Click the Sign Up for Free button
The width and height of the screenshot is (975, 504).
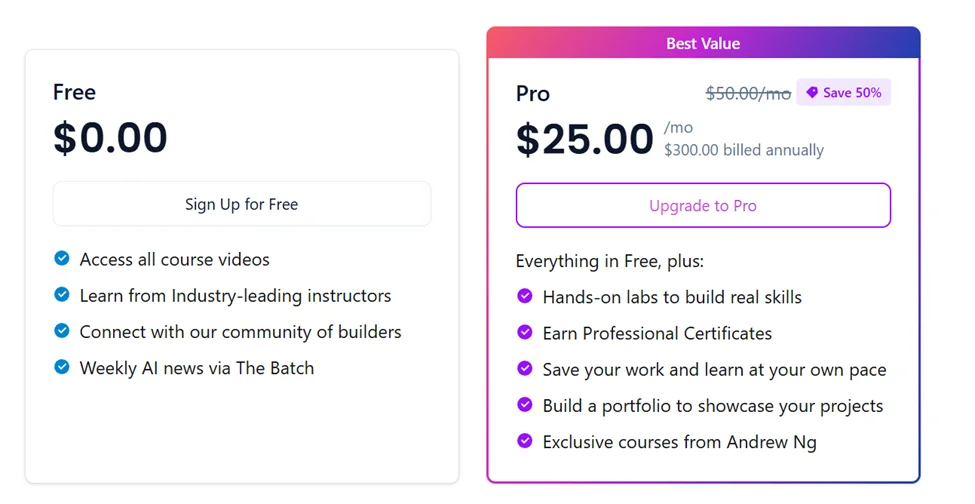(x=241, y=204)
